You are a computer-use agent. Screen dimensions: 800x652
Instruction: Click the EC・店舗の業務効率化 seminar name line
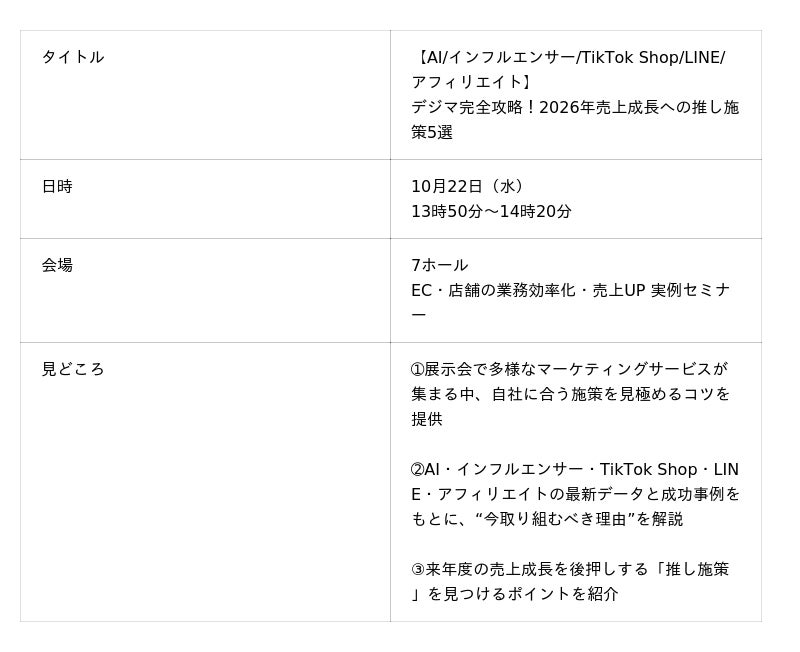570,290
